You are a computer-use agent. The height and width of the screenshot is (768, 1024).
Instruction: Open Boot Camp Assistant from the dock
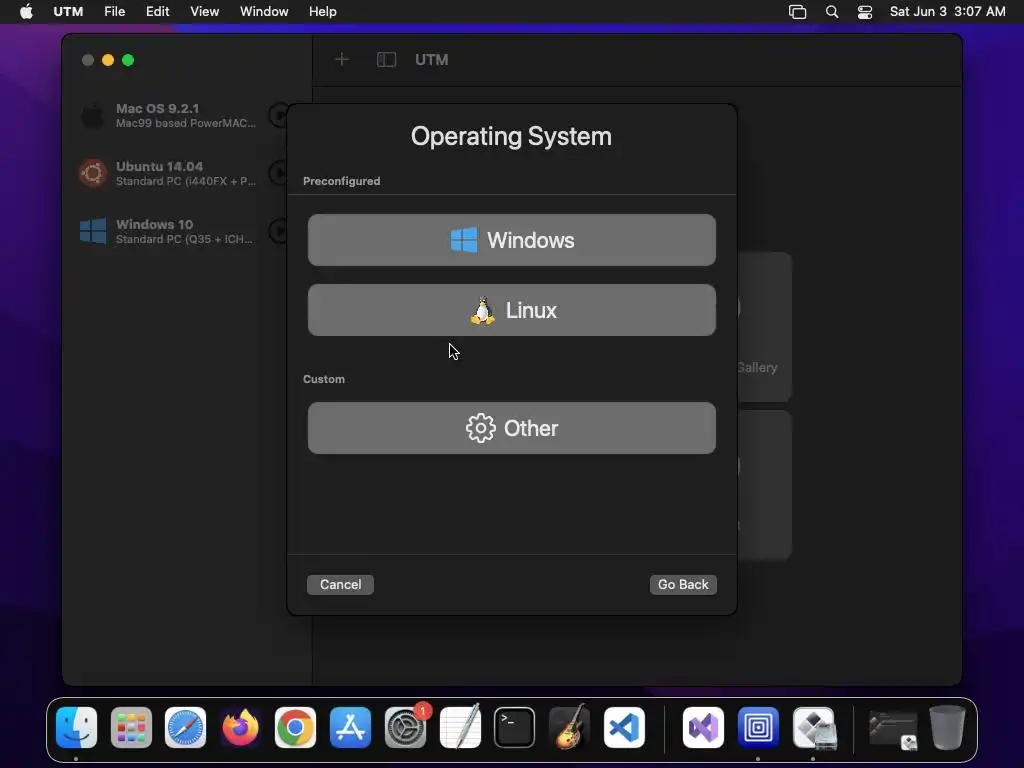pyautogui.click(x=814, y=728)
